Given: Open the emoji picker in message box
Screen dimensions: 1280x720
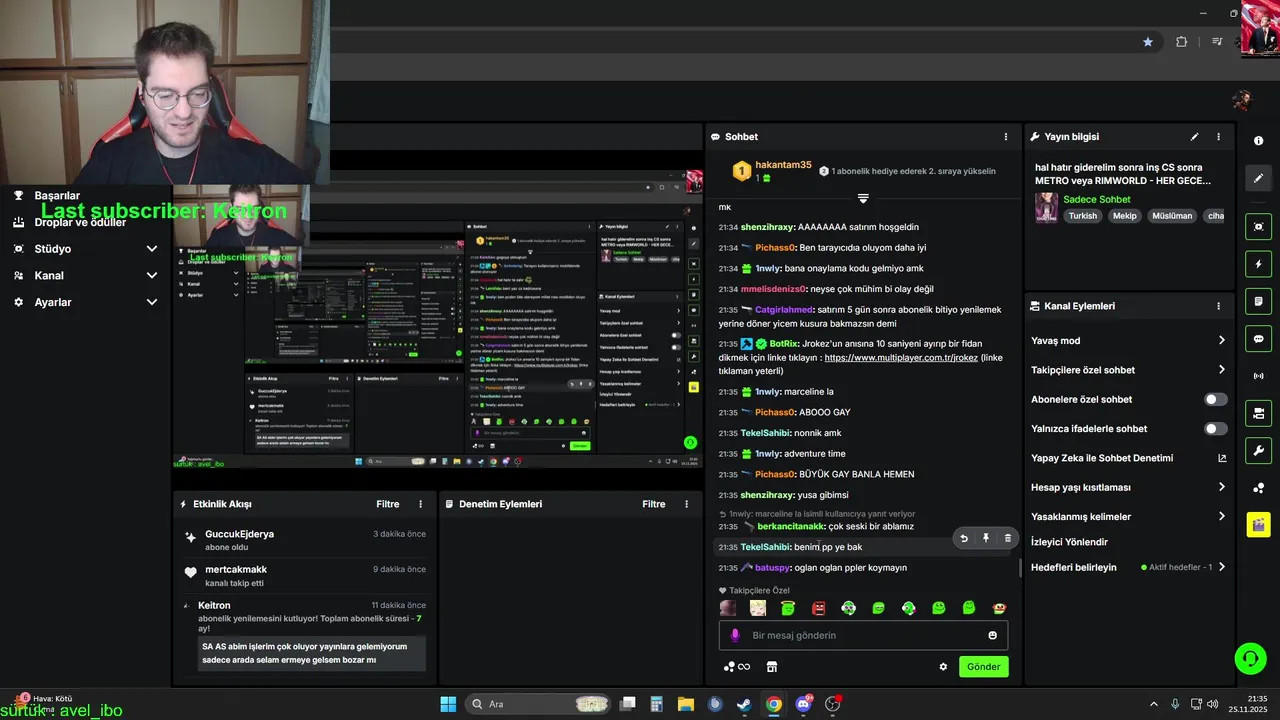Looking at the screenshot, I should 992,635.
